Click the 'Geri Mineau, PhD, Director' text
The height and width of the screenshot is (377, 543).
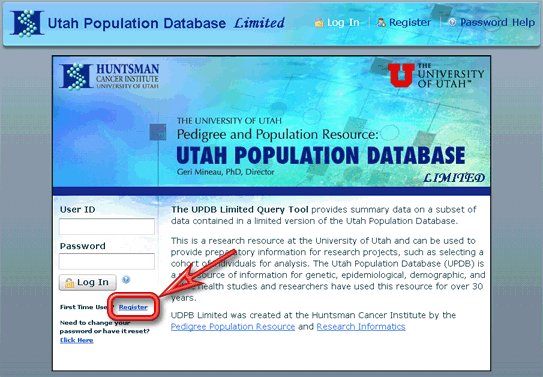225,172
